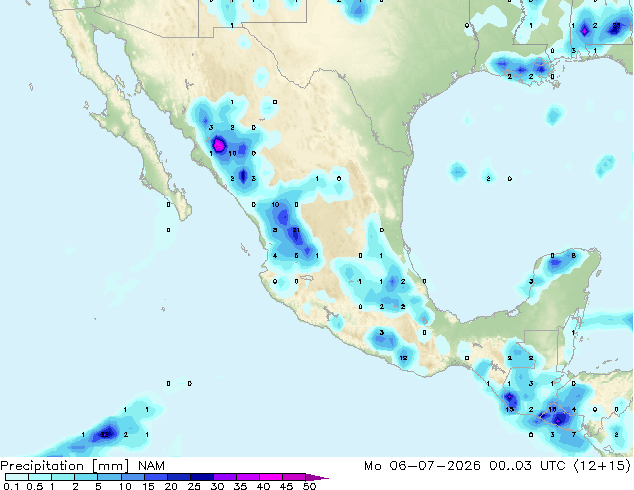The image size is (634, 490).
Task: Click the '23' value in the top-right
Action: 616,25
